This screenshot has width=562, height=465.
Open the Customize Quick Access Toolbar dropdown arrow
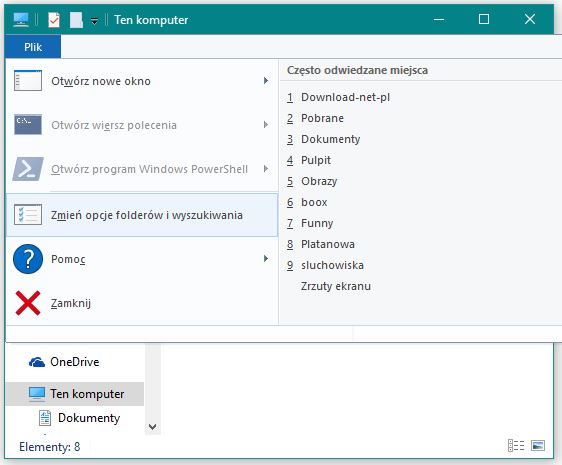[x=95, y=22]
